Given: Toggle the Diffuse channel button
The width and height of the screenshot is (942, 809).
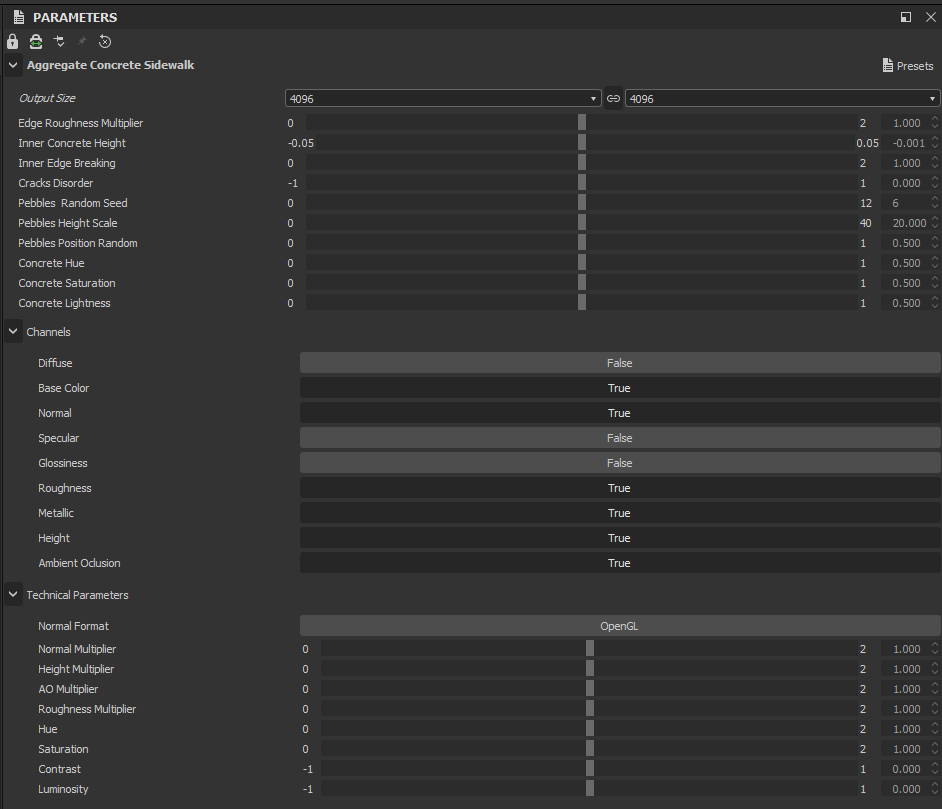Looking at the screenshot, I should coord(619,363).
